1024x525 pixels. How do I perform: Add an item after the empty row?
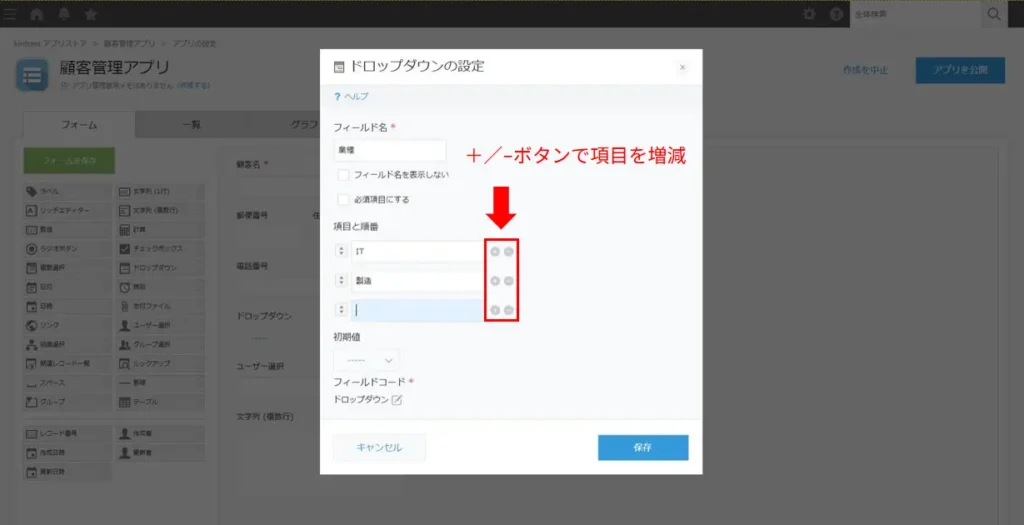[495, 310]
